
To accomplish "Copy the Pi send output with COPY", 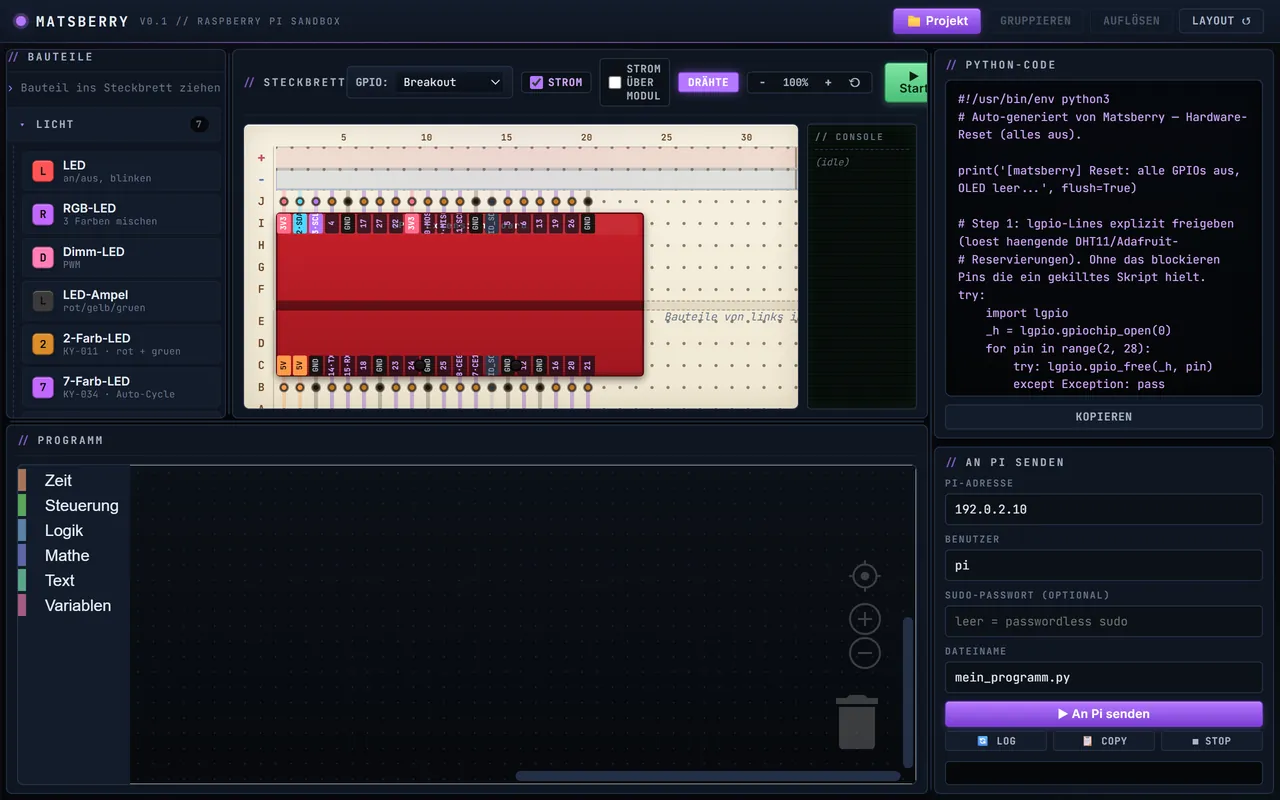I will pyautogui.click(x=1104, y=741).
